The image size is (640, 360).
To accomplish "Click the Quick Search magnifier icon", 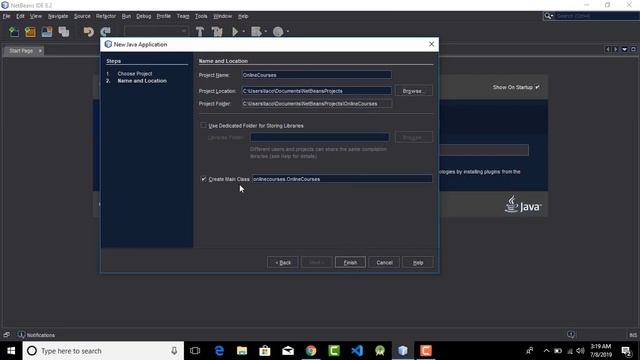I will coord(548,16).
